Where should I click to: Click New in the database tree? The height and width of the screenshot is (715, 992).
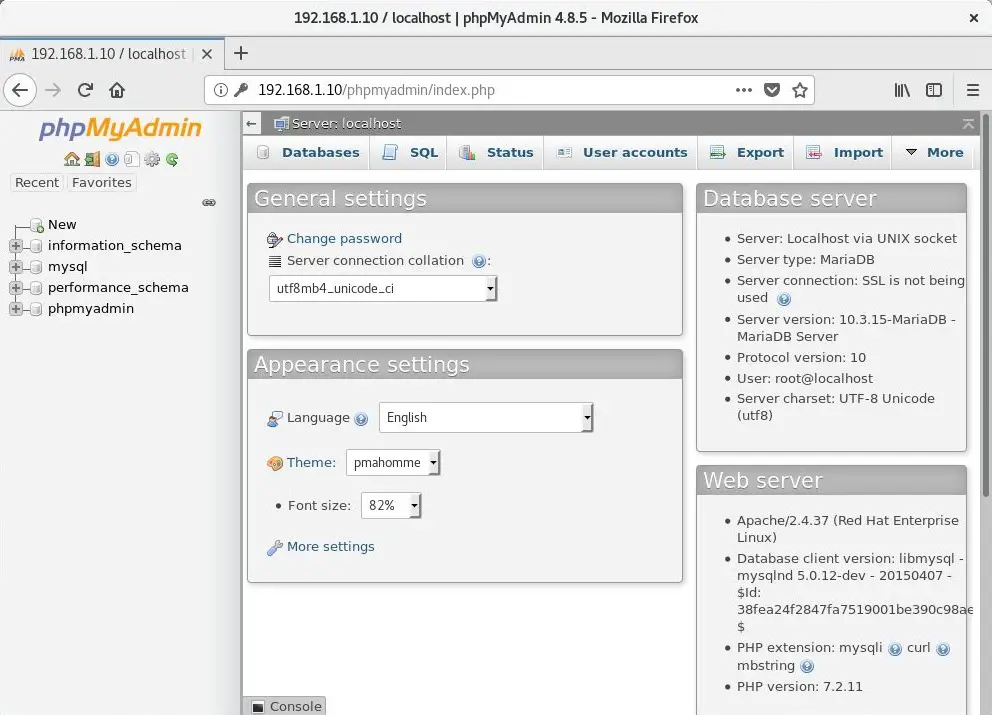coord(62,225)
